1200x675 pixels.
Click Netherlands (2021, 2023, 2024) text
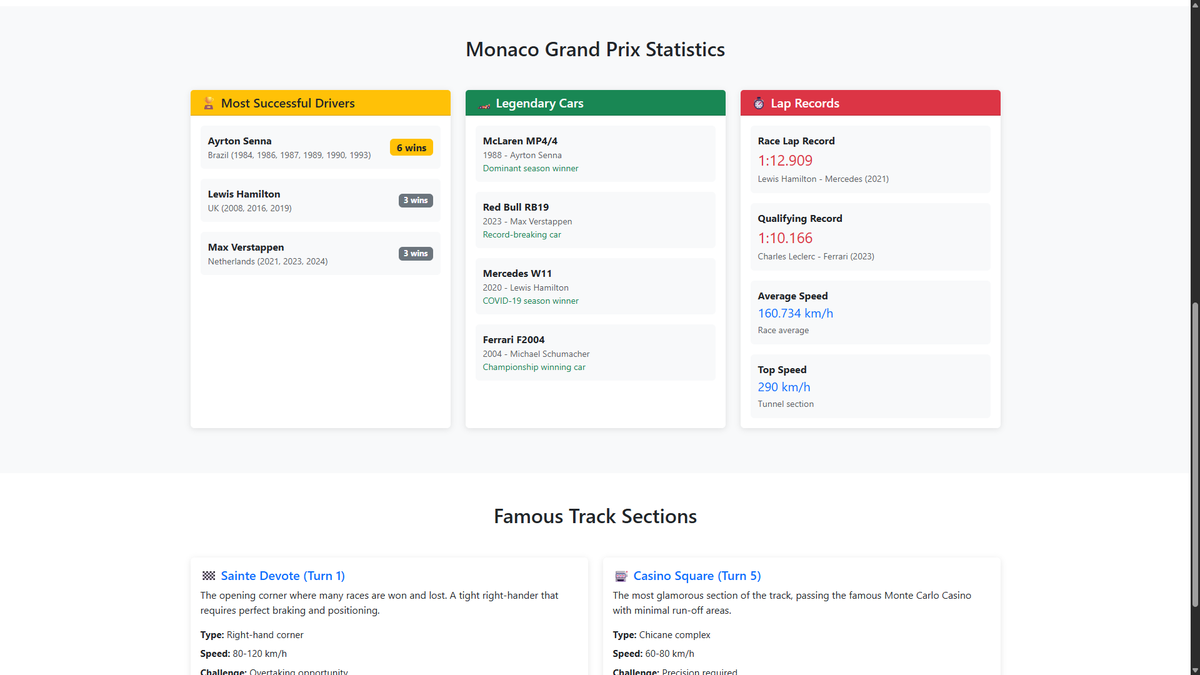[x=268, y=262]
